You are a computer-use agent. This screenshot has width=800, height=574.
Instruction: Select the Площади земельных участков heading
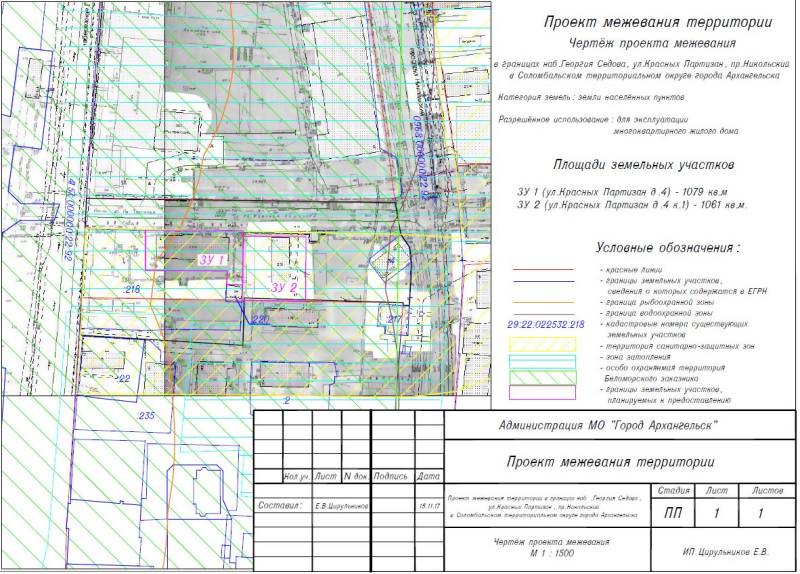643,164
